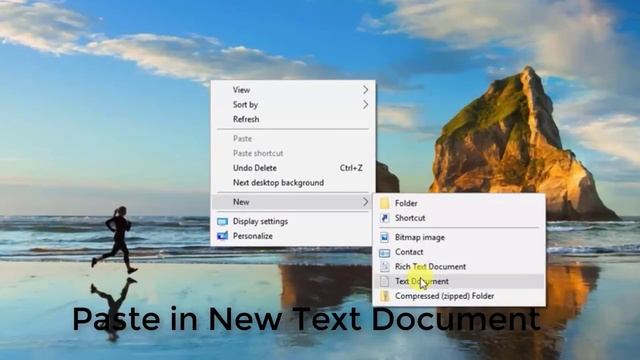Choose Personalize from context menu

click(293, 236)
